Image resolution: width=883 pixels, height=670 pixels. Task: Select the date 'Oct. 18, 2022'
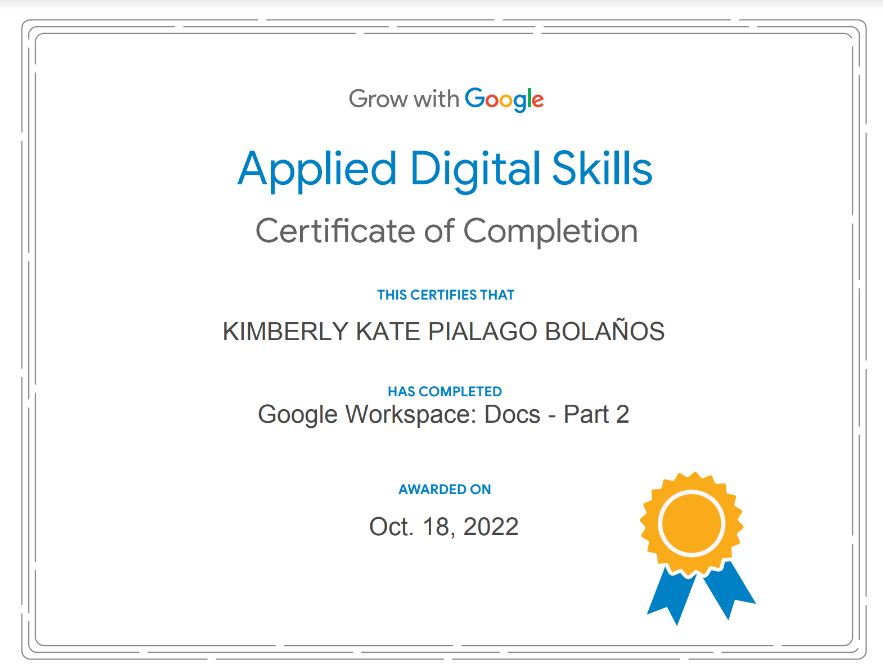click(444, 527)
